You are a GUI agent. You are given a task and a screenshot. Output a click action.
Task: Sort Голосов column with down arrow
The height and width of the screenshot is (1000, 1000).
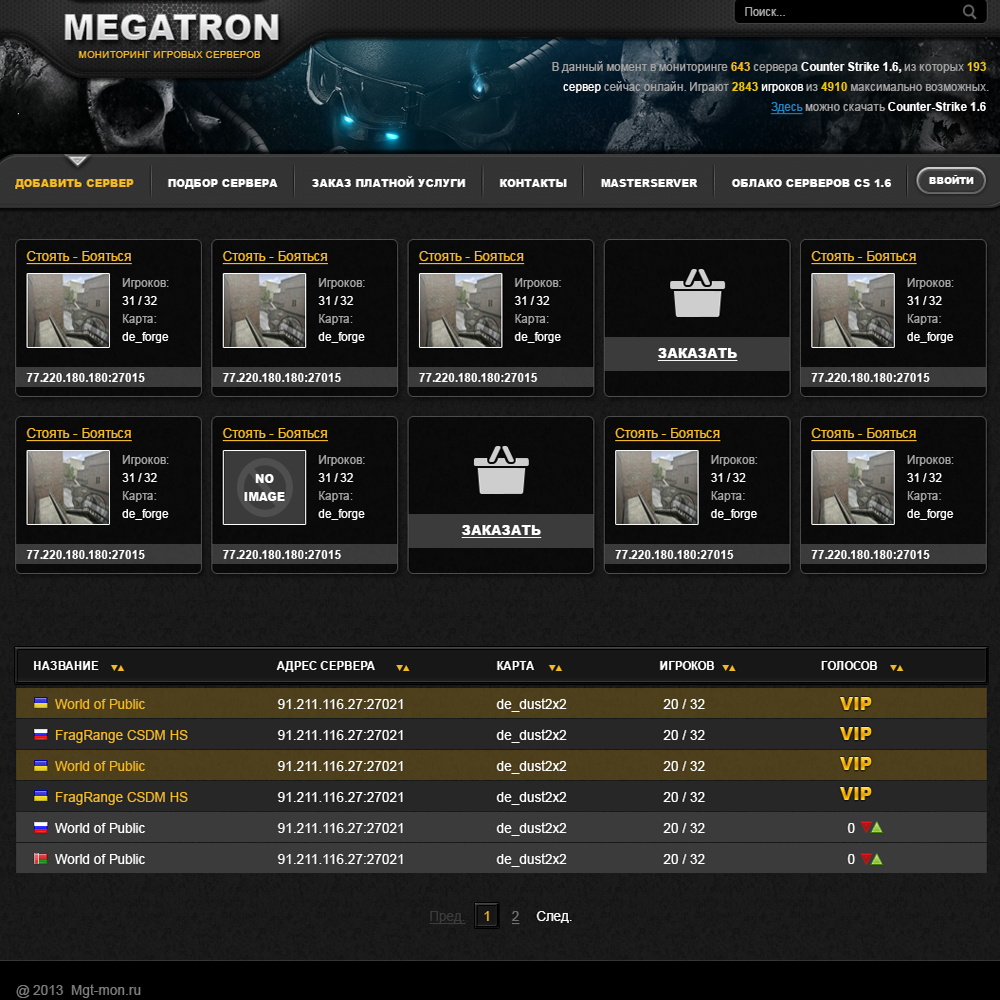pos(893,668)
